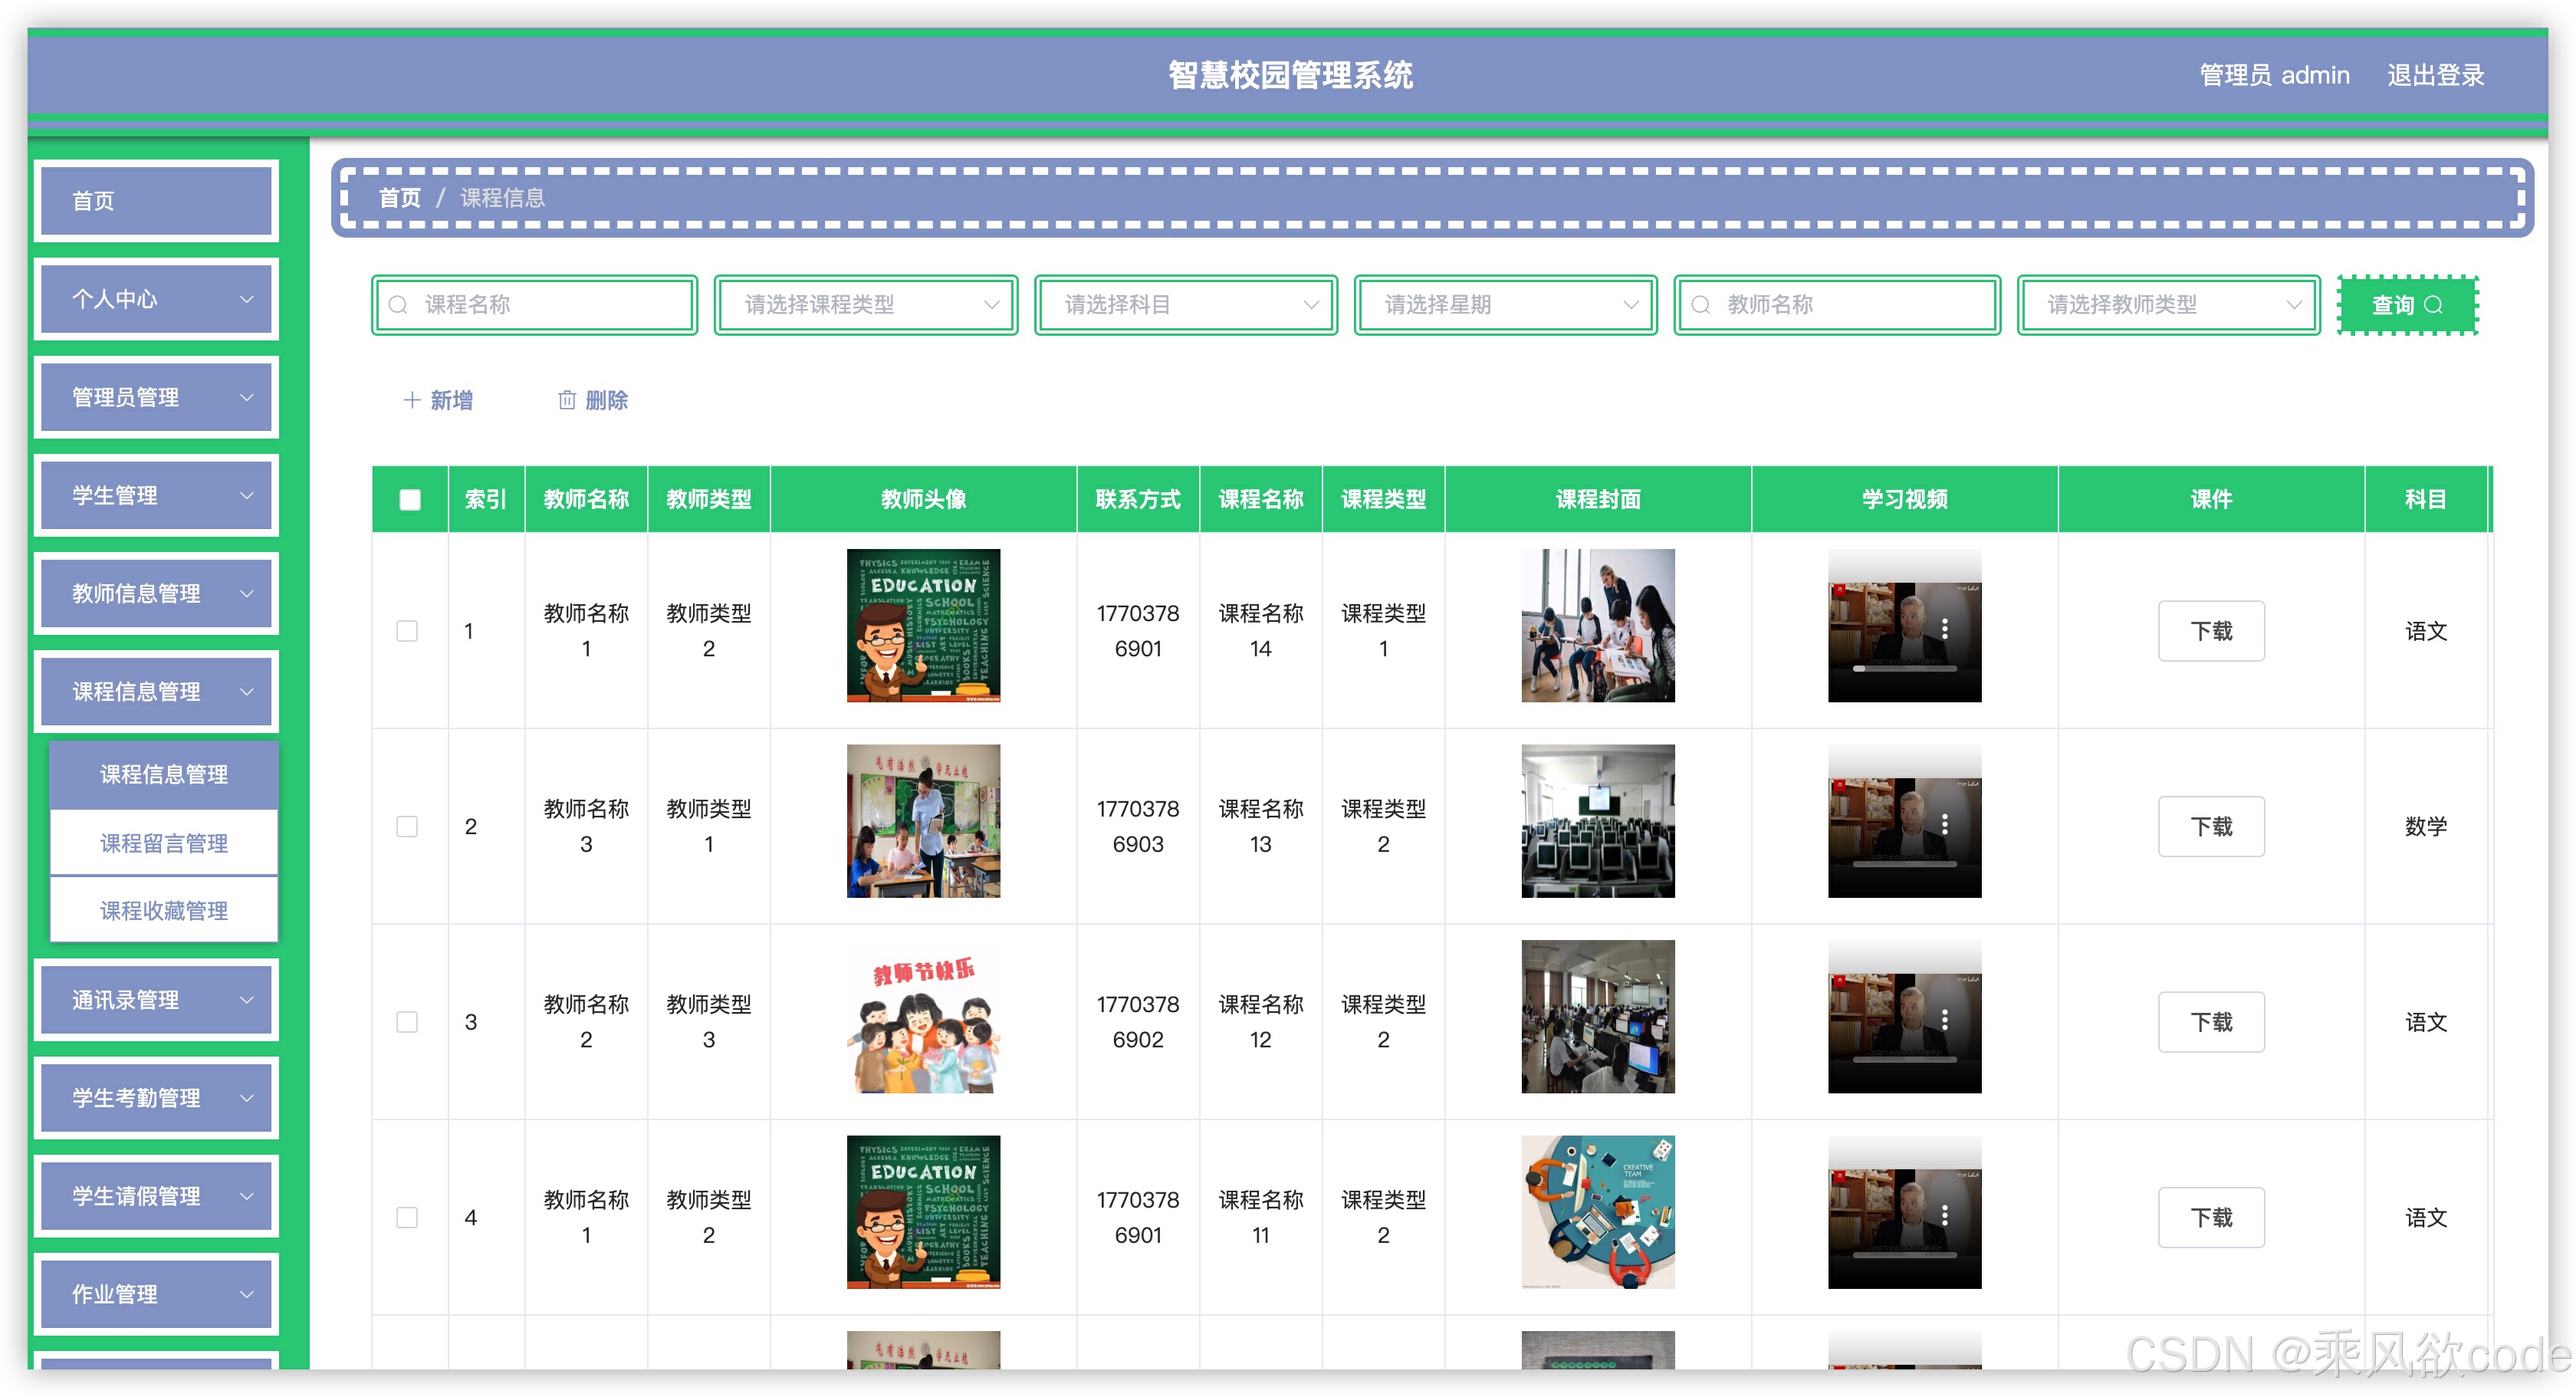Open the 请选择星期 dropdown
This screenshot has width=2576, height=1397.
tap(1505, 305)
